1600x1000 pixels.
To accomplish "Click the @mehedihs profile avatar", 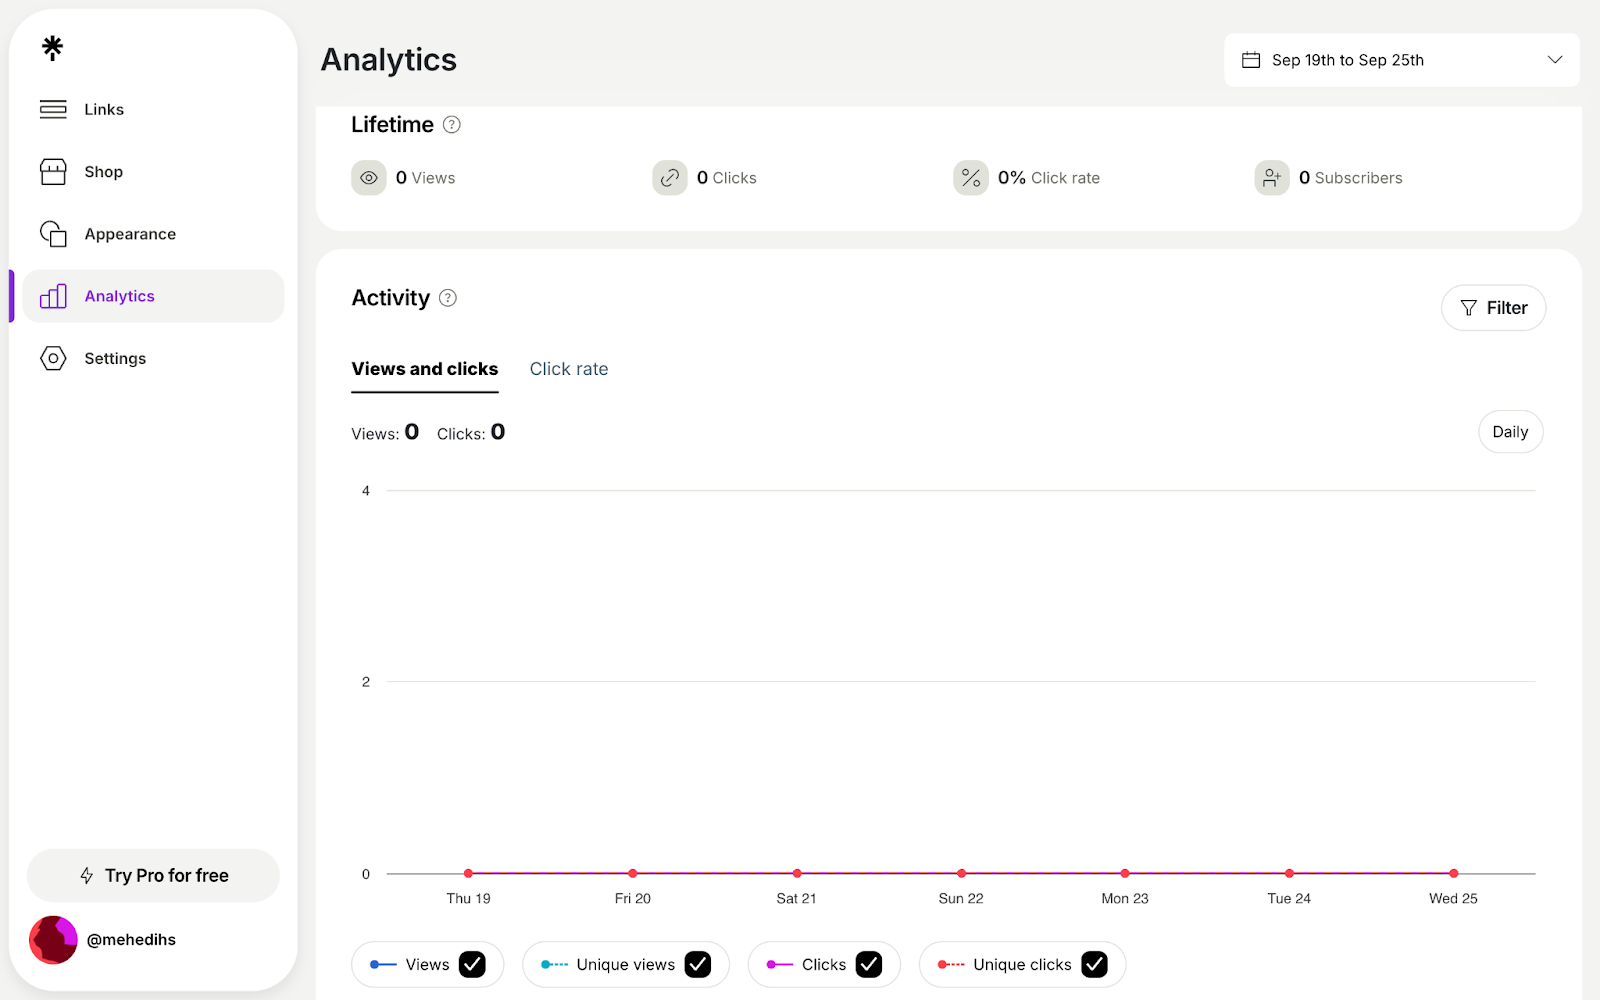I will coord(53,939).
